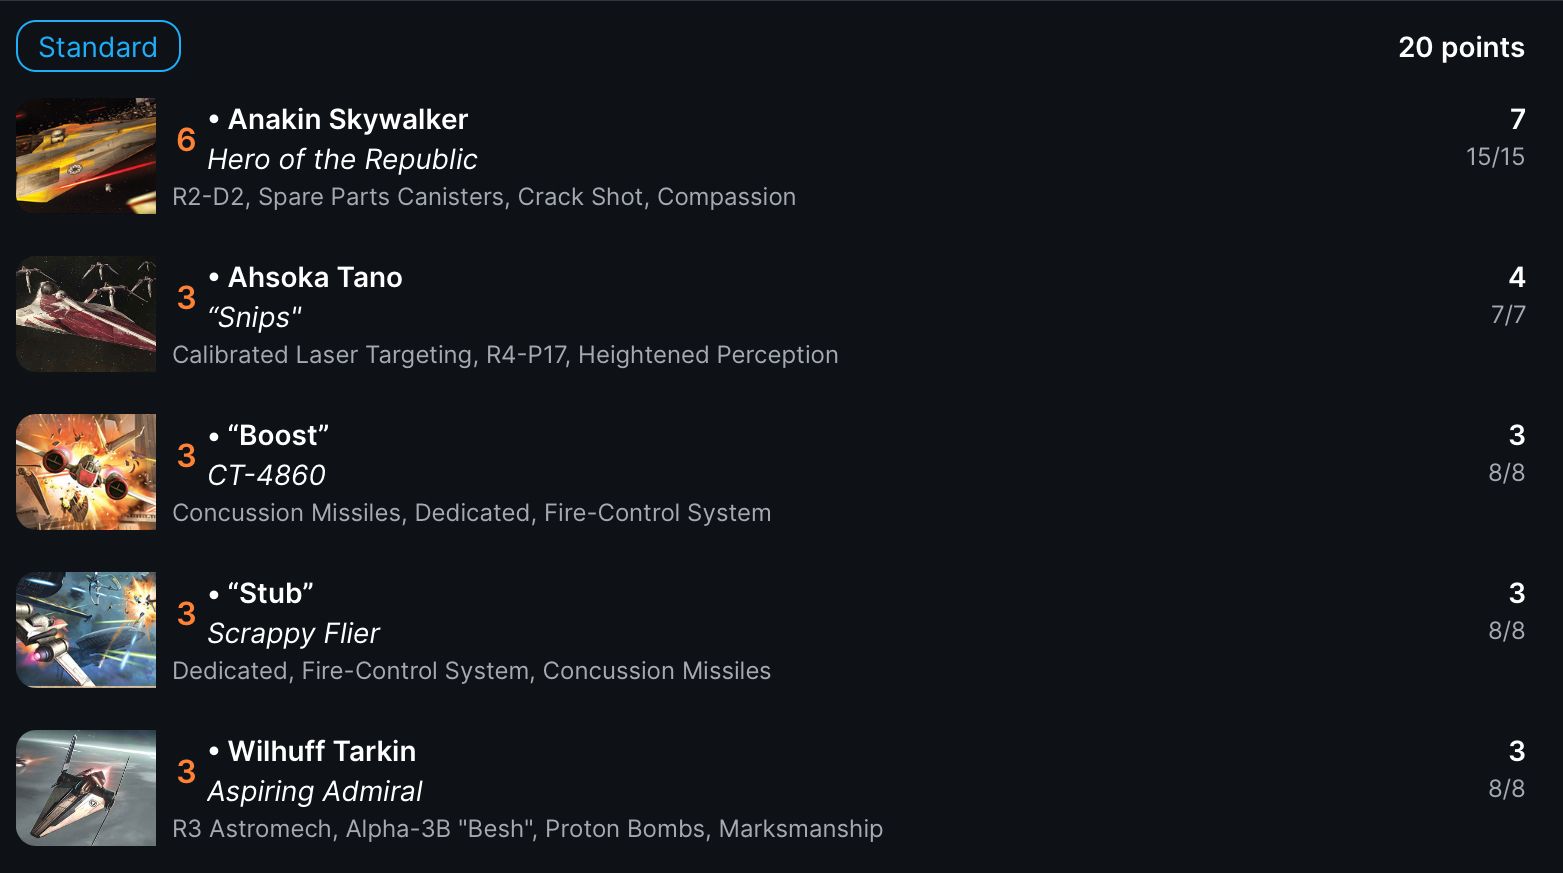
Task: Click the Anakin Skywalker pilot name
Action: pos(348,119)
